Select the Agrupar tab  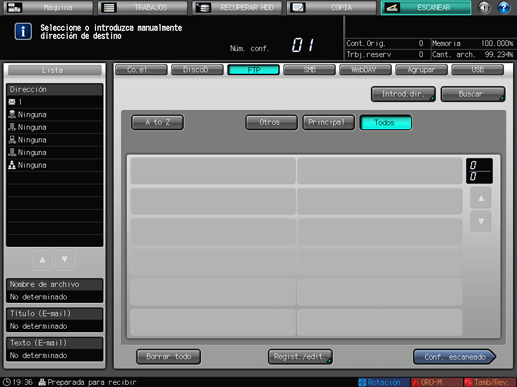pos(421,70)
